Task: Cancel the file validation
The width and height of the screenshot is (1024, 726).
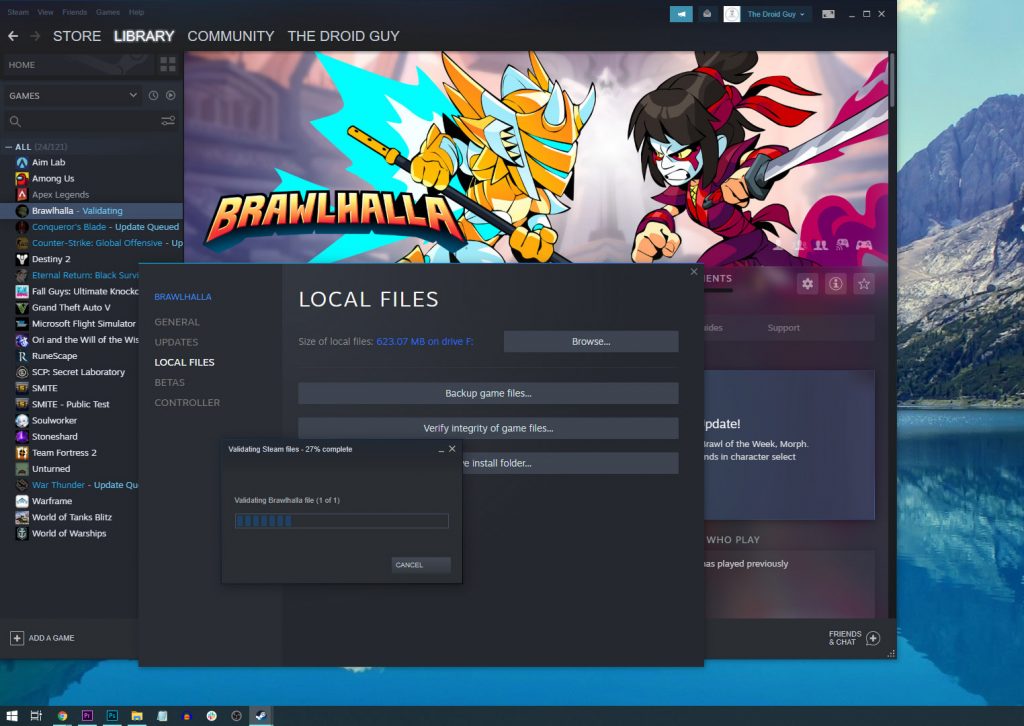Action: point(421,565)
